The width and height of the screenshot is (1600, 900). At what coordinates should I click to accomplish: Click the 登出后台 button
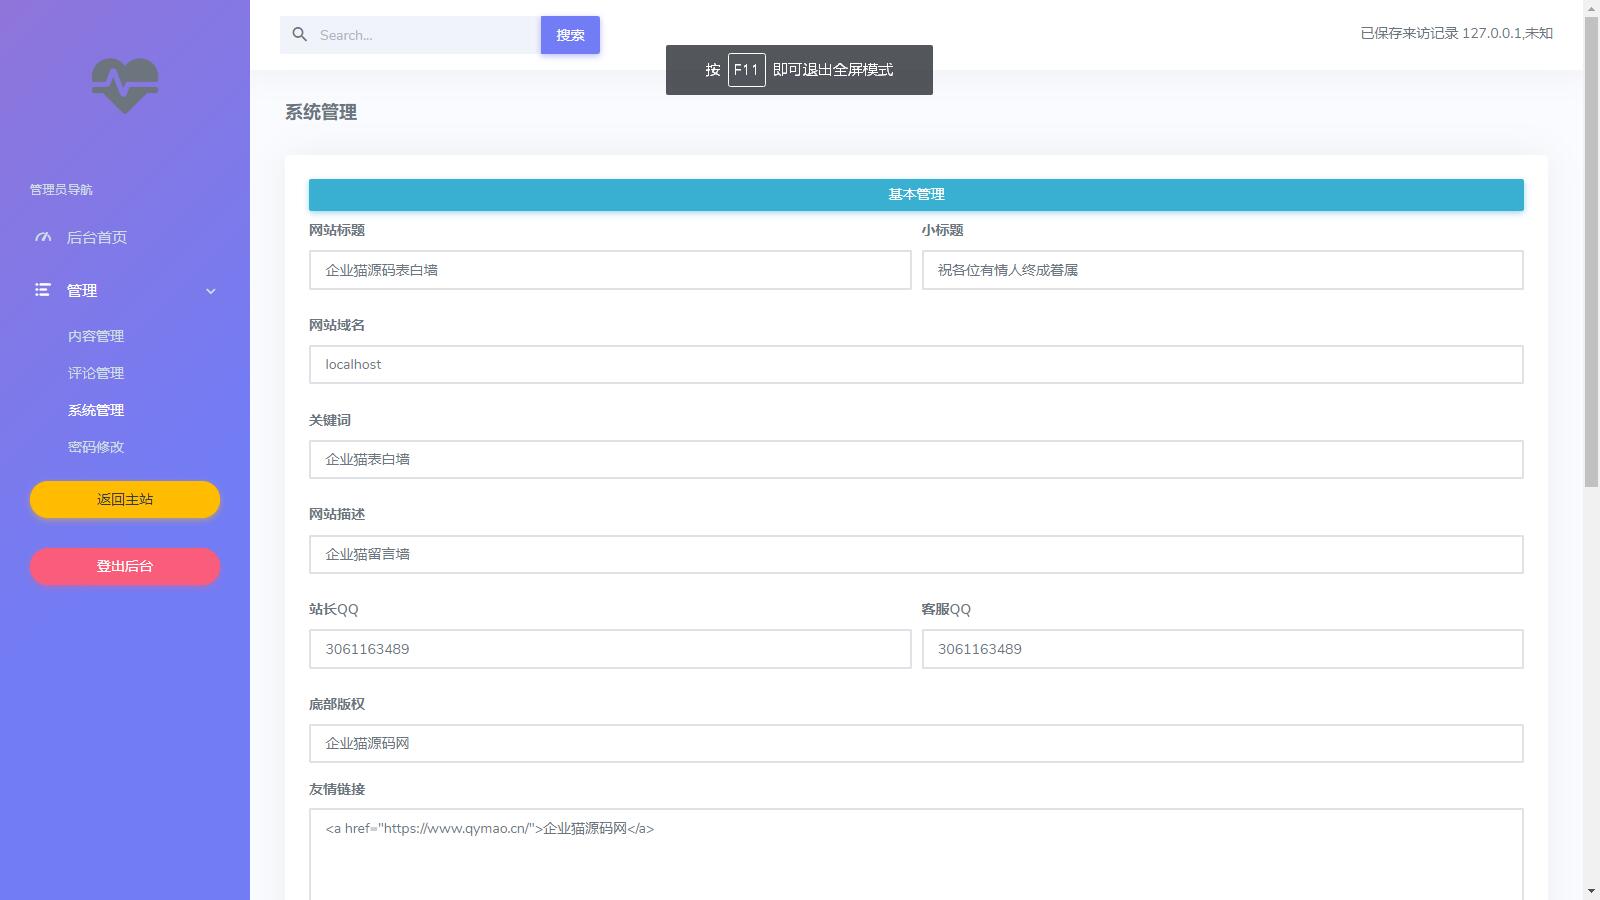pos(124,566)
